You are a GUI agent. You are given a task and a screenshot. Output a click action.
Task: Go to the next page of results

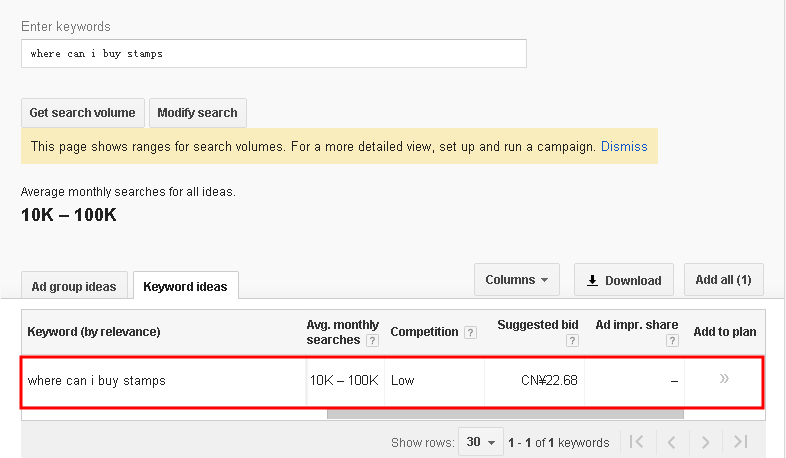[706, 442]
